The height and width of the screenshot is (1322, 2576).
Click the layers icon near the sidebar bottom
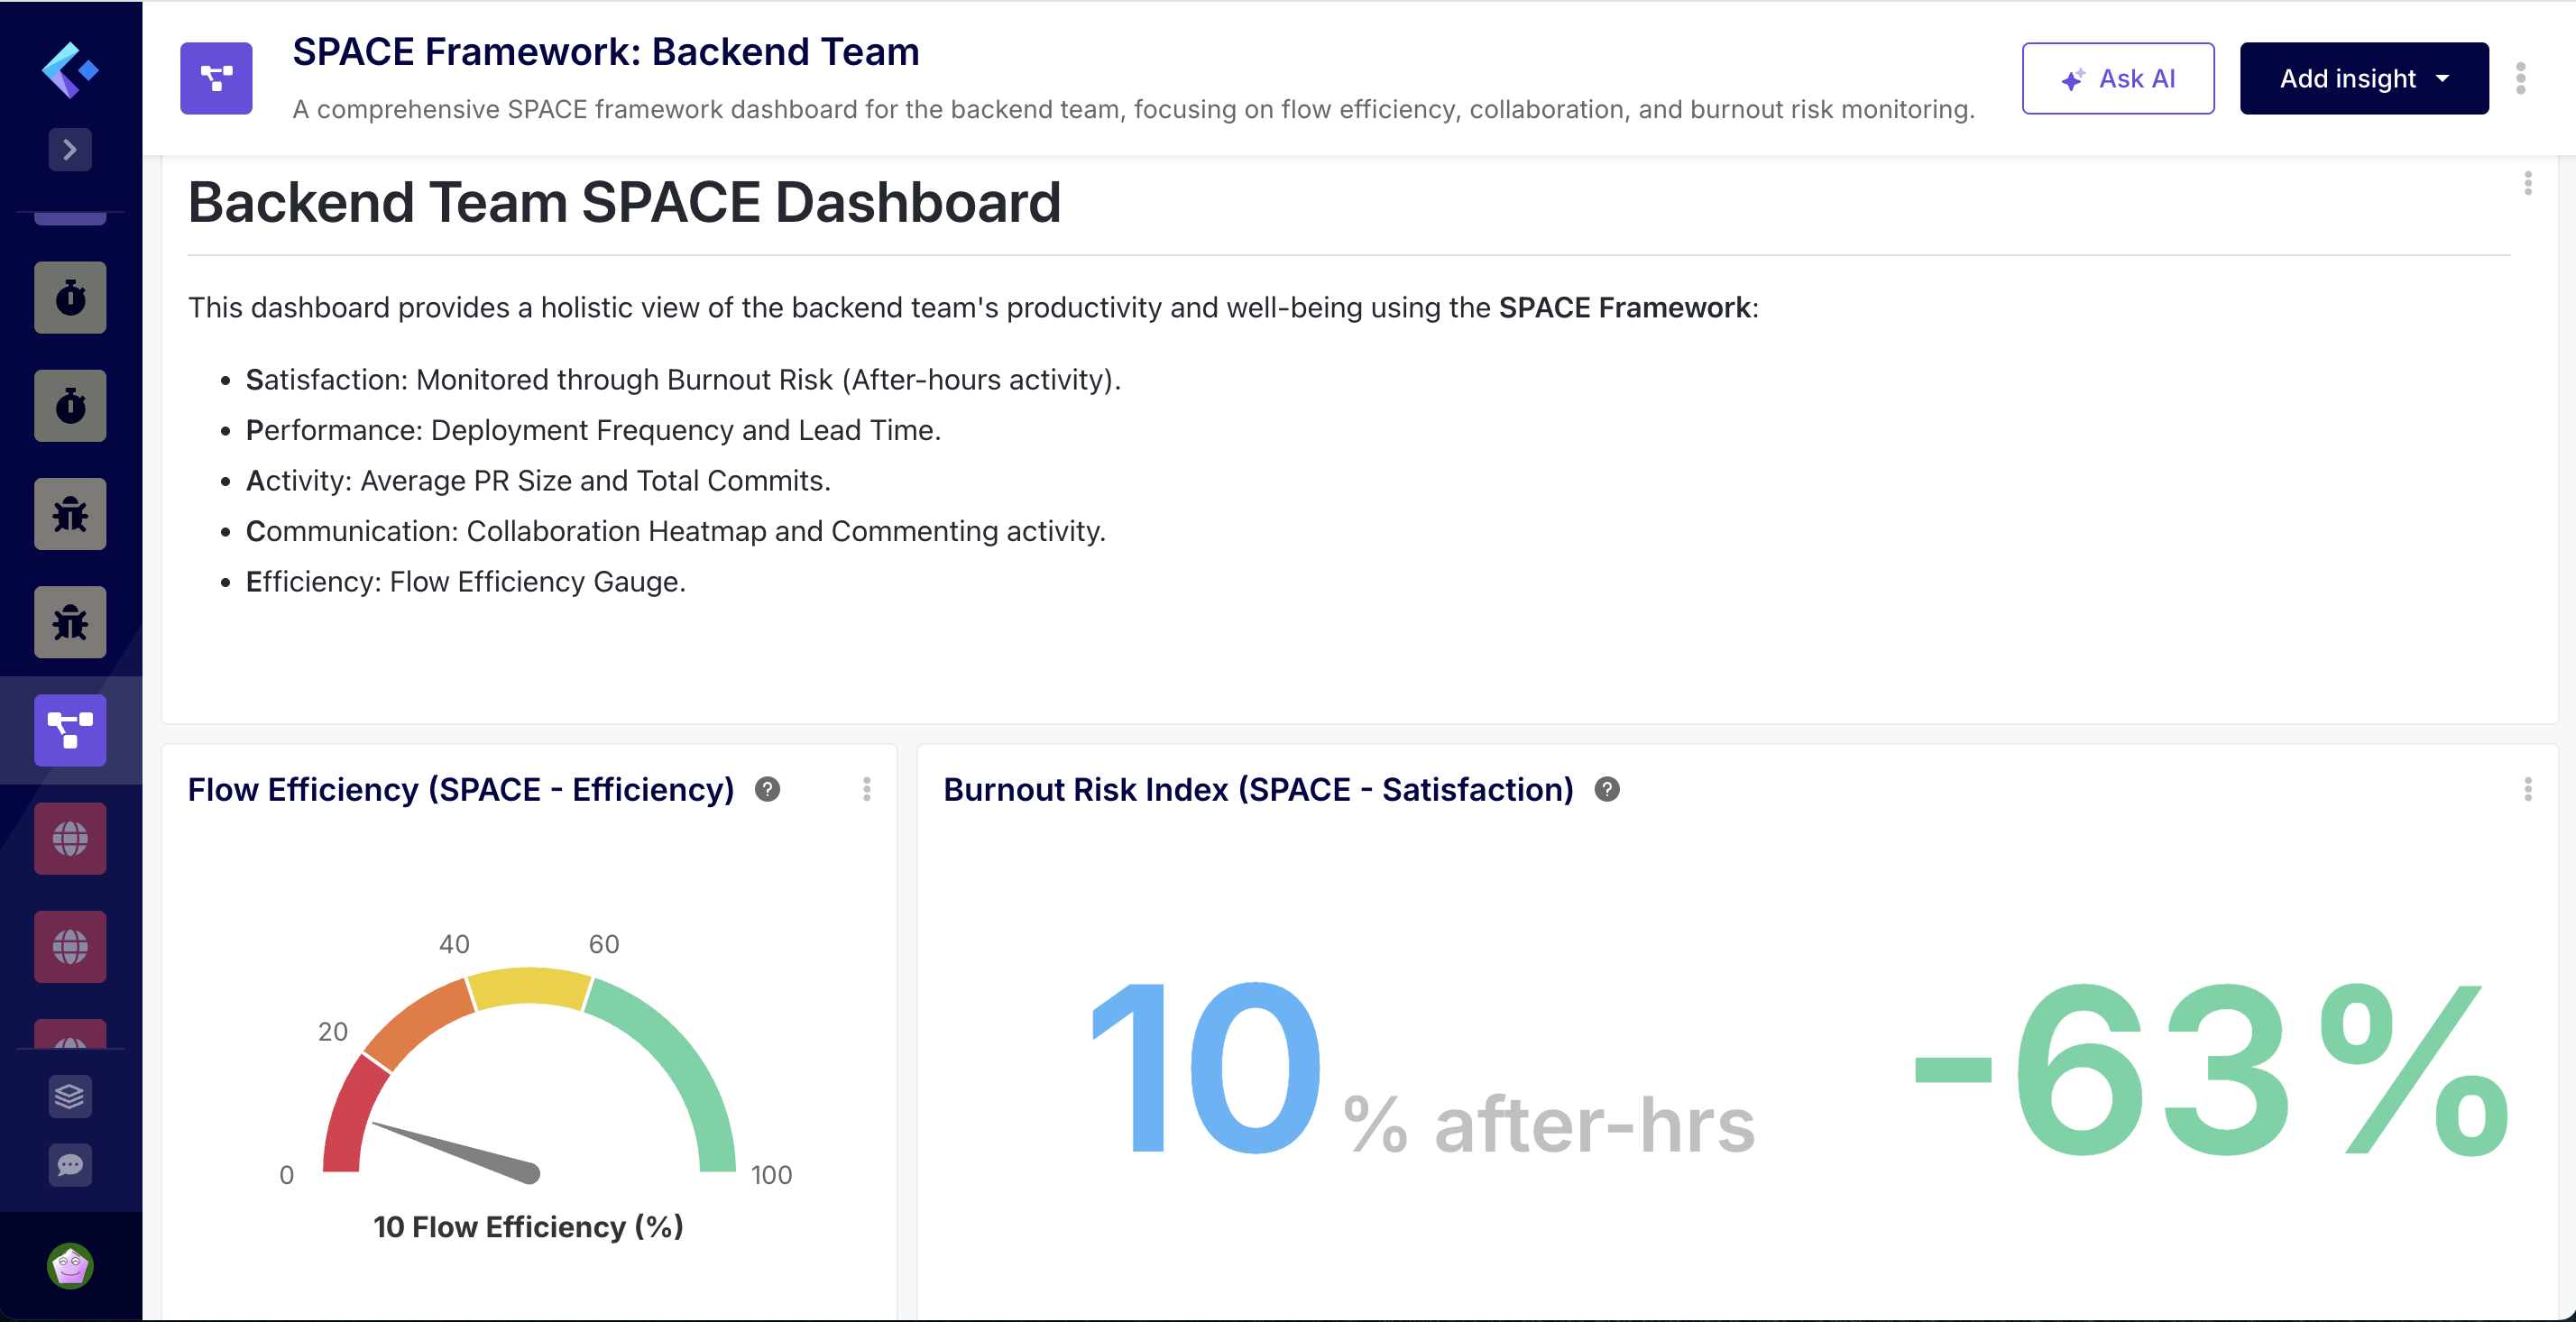pos(69,1096)
